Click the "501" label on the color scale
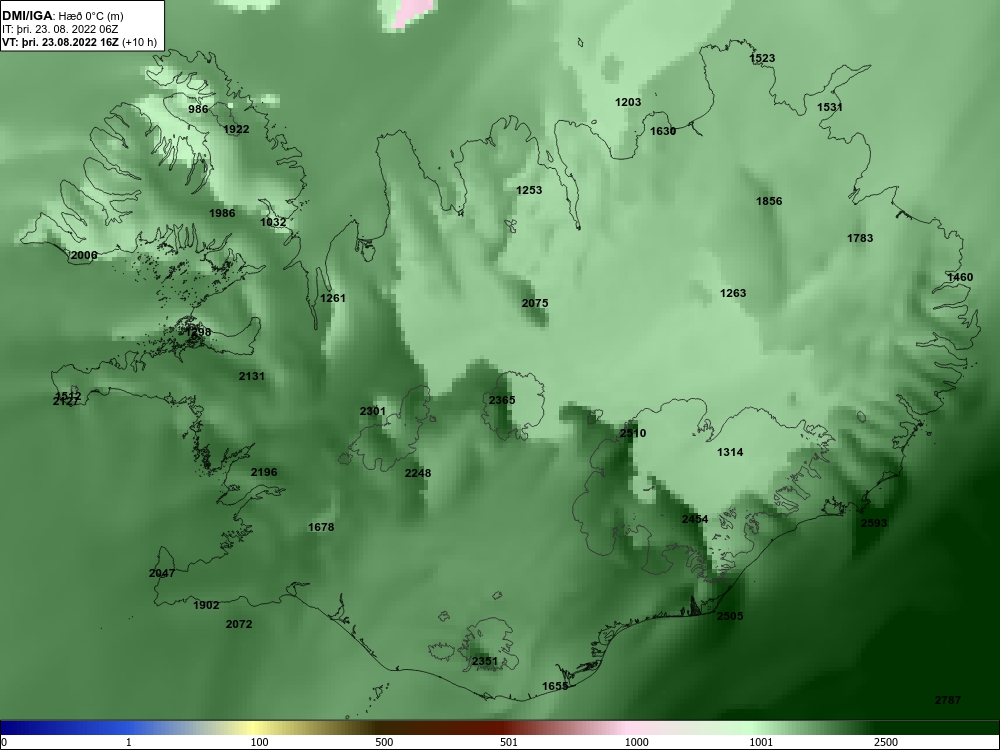The height and width of the screenshot is (750, 1000). [509, 742]
